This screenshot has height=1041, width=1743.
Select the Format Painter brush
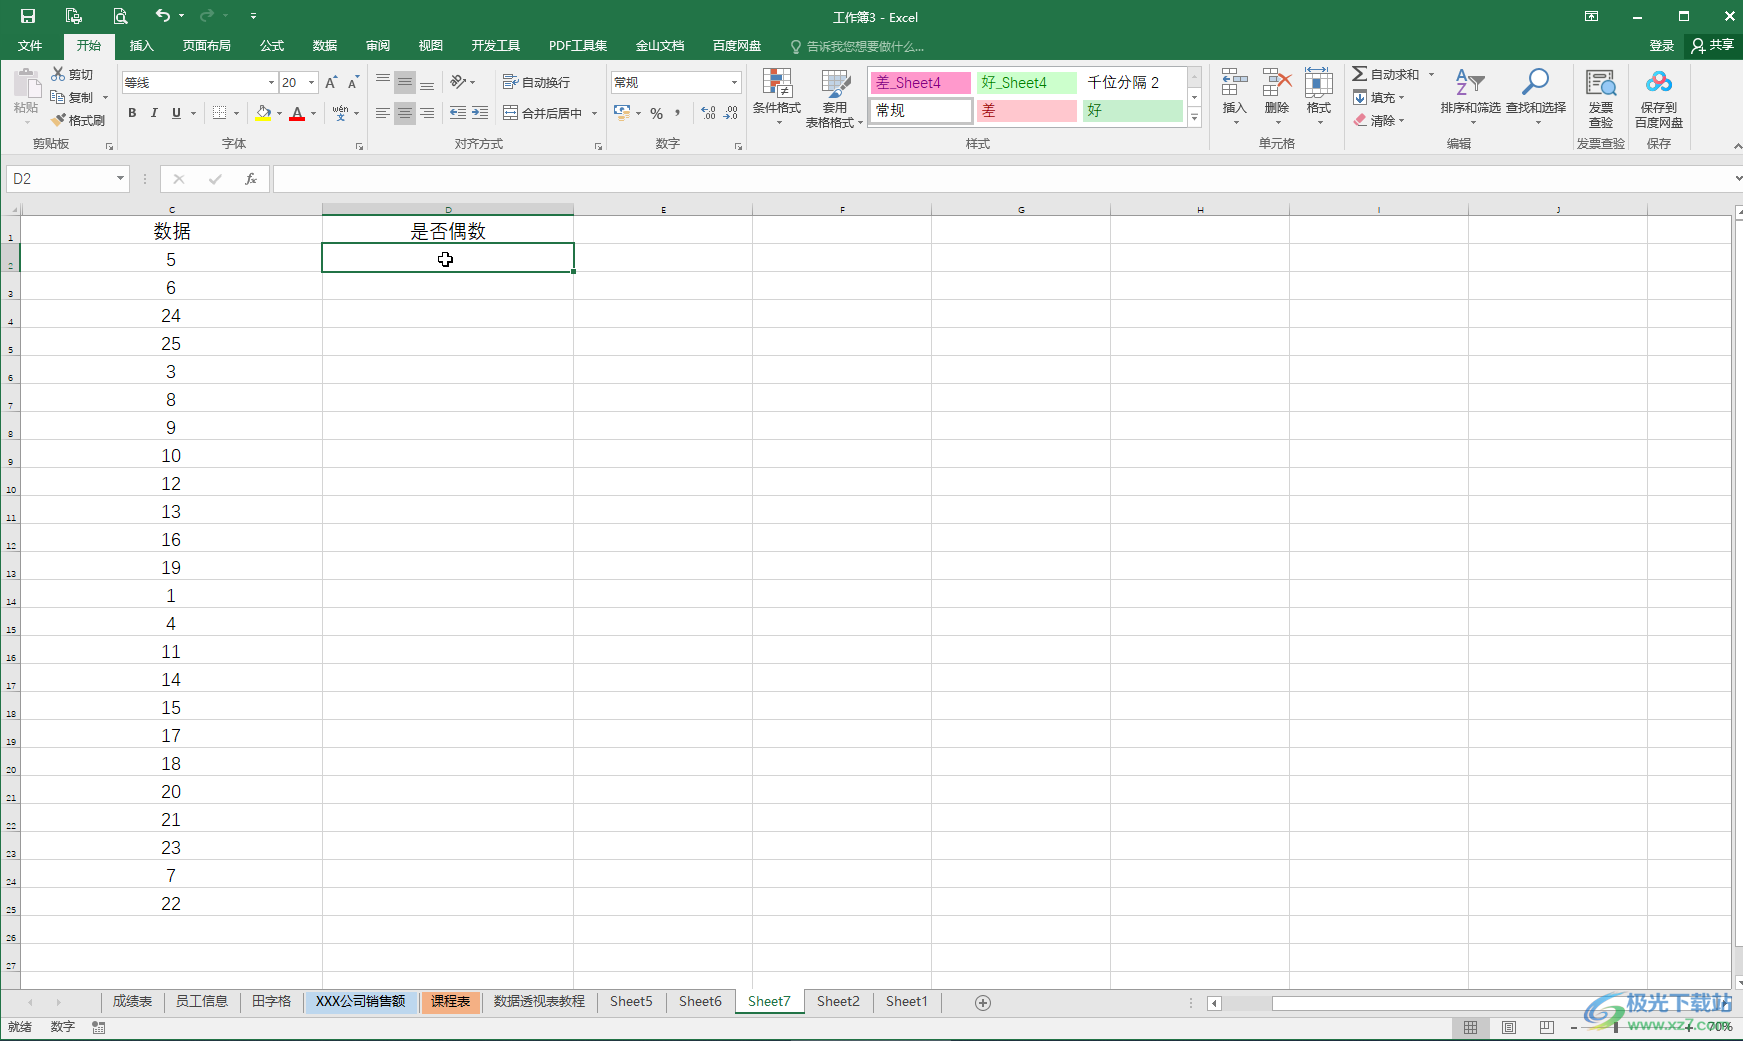click(78, 120)
